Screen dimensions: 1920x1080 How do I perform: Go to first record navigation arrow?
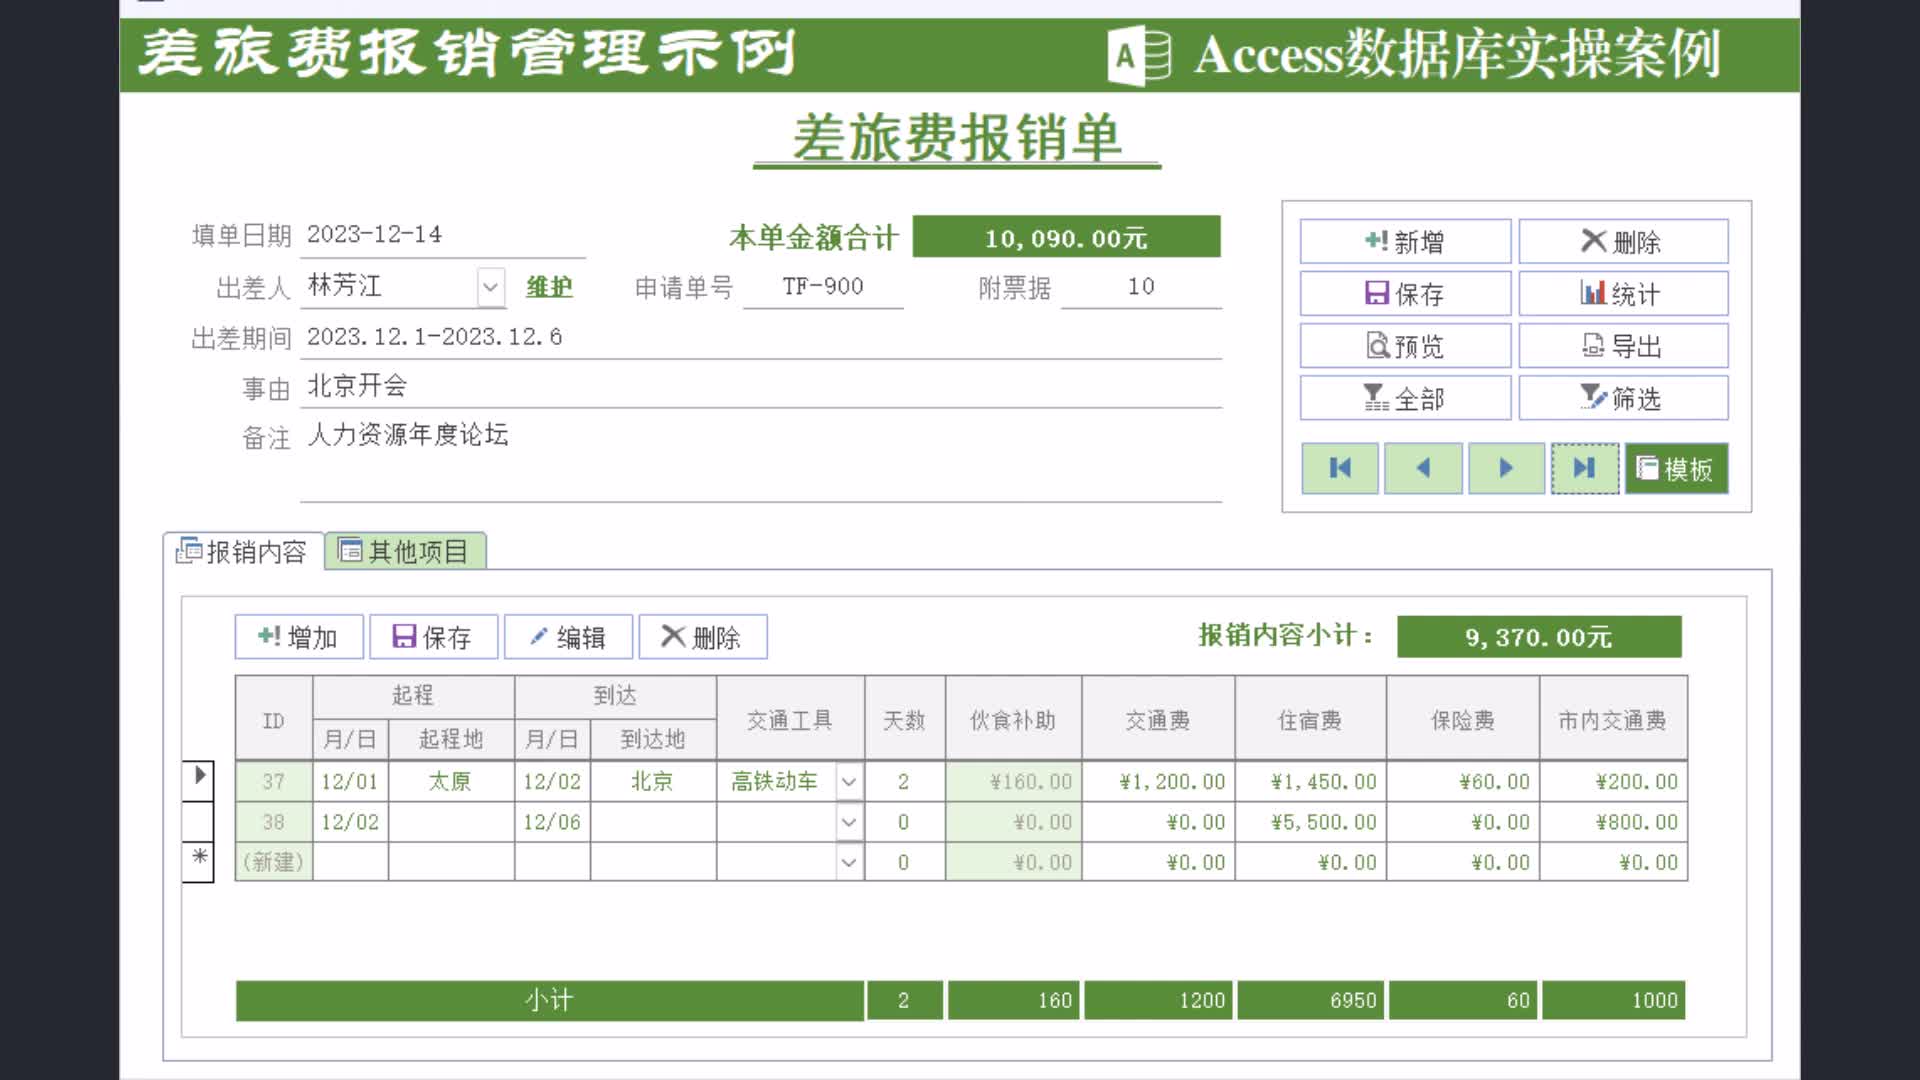click(1340, 468)
